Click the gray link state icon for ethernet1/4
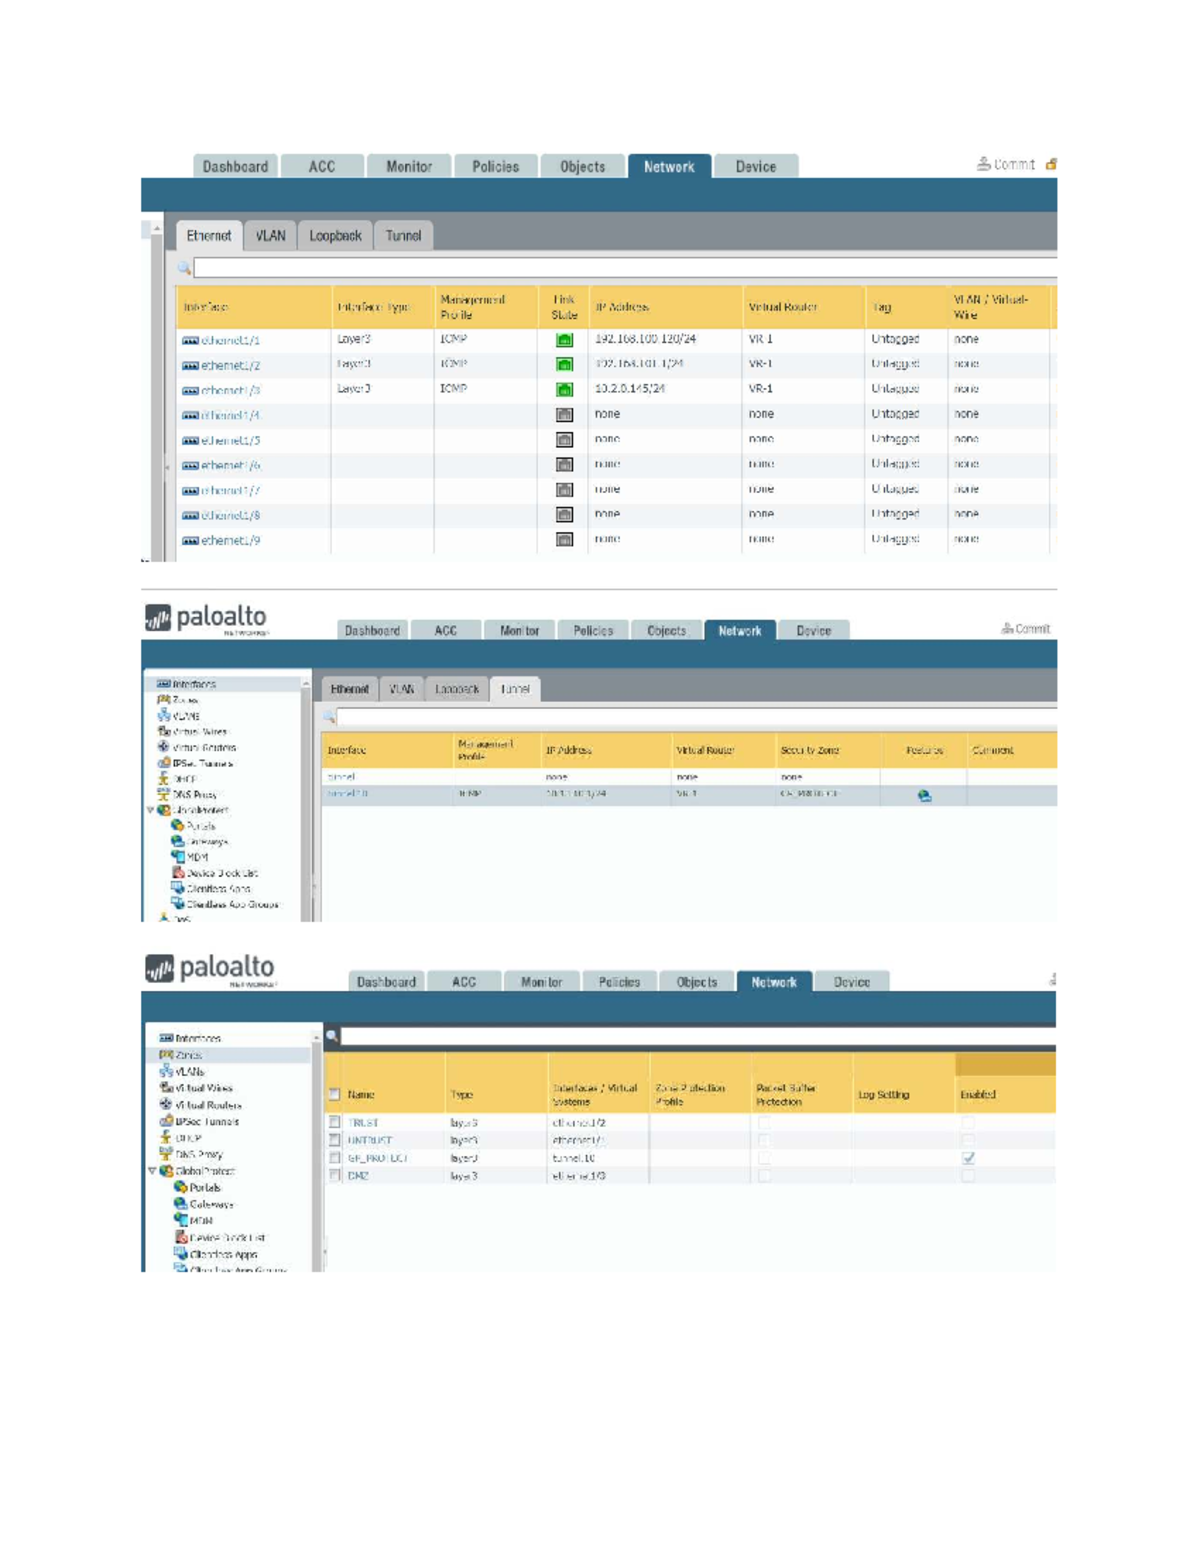Viewport: 1200px width, 1553px height. click(564, 415)
